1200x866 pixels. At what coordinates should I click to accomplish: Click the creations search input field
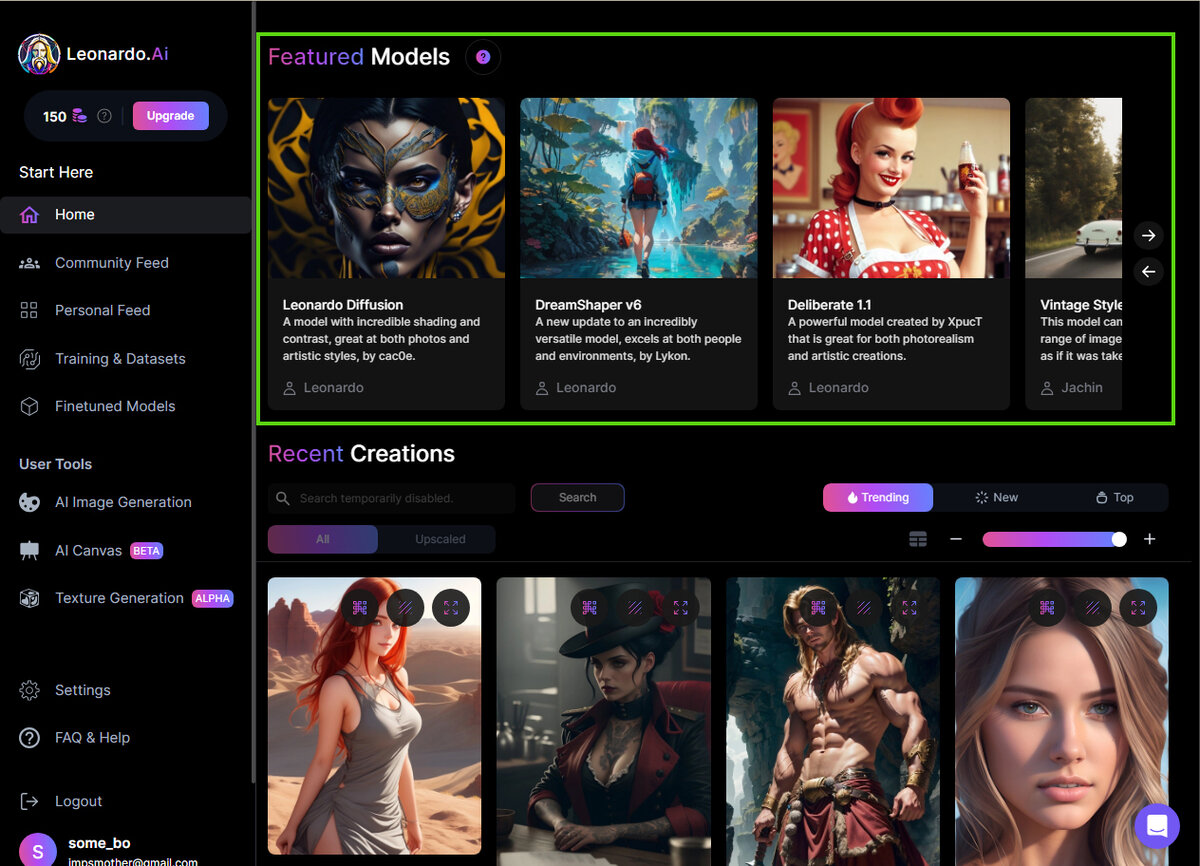pyautogui.click(x=392, y=498)
